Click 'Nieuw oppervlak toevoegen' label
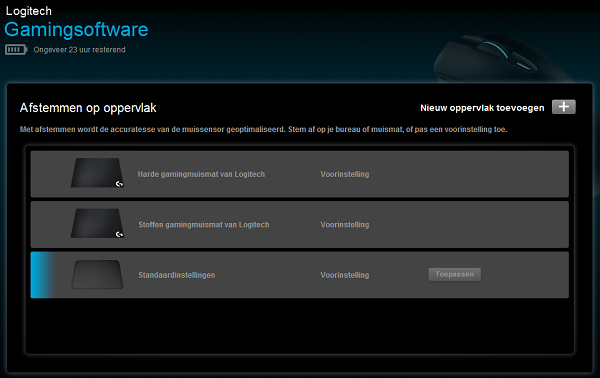Viewport: 600px width, 378px height. pos(482,108)
